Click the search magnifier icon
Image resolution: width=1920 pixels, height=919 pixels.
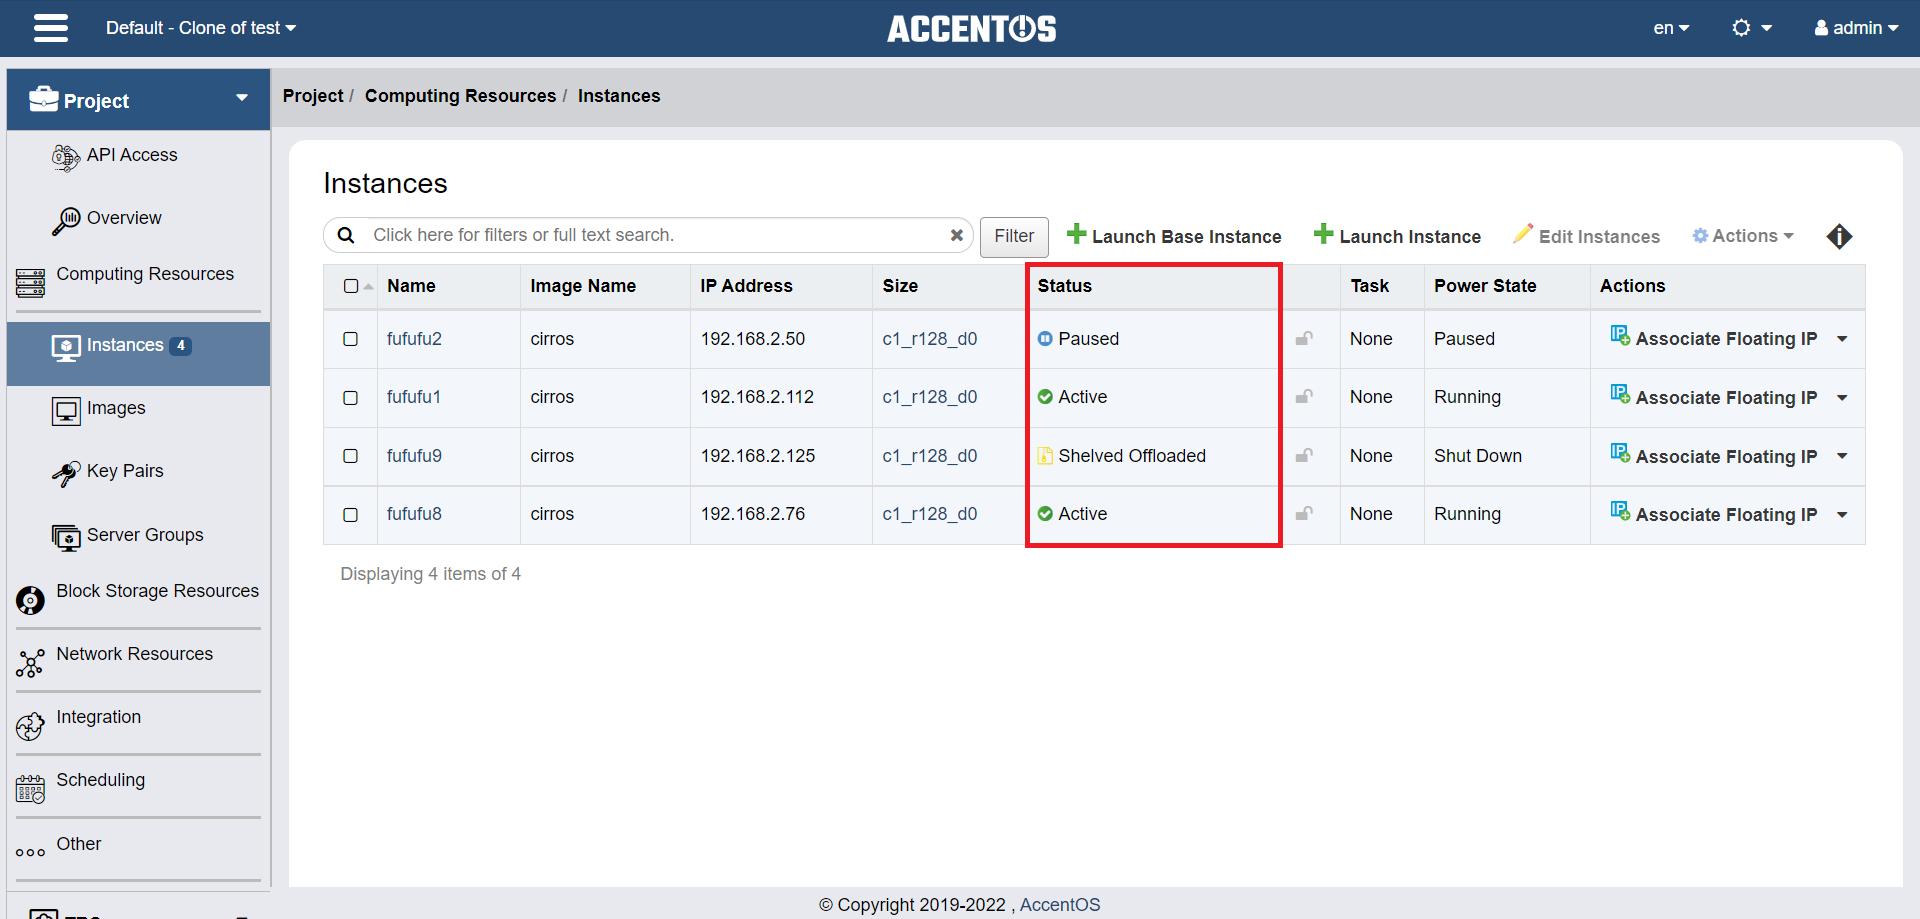346,235
